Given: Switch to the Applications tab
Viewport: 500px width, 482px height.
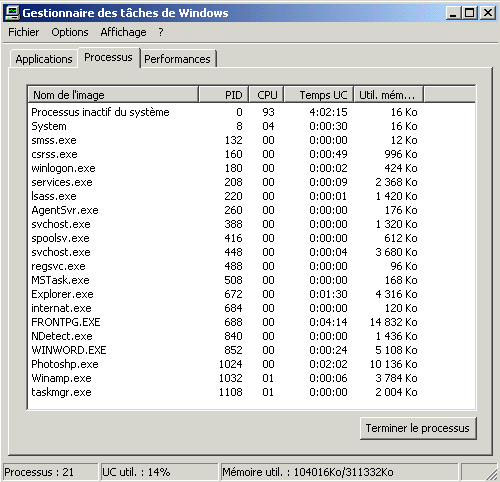Looking at the screenshot, I should pyautogui.click(x=44, y=59).
